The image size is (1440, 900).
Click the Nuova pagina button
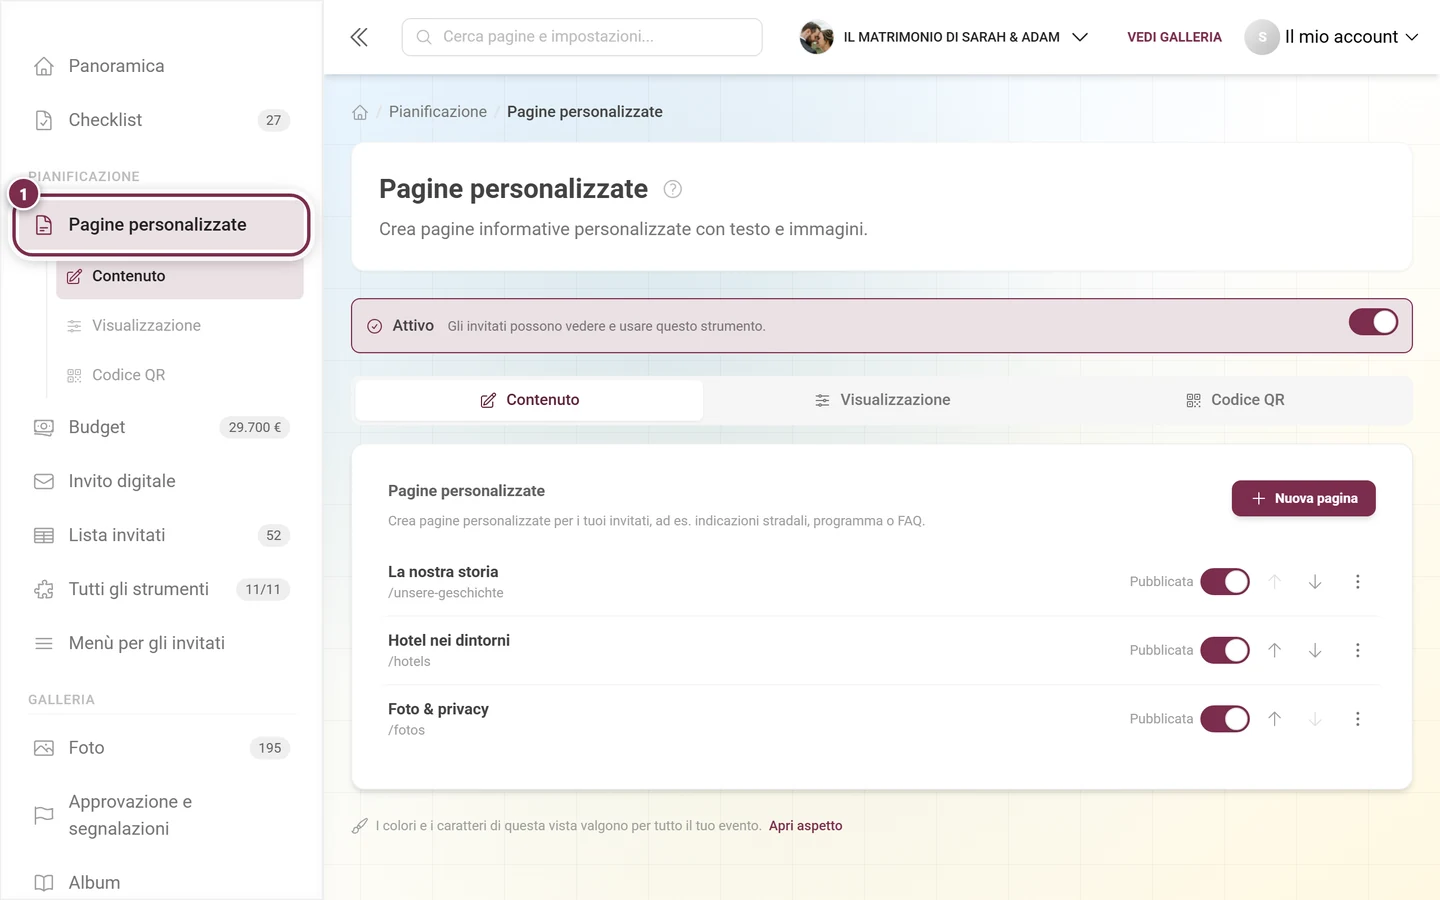[1303, 498]
